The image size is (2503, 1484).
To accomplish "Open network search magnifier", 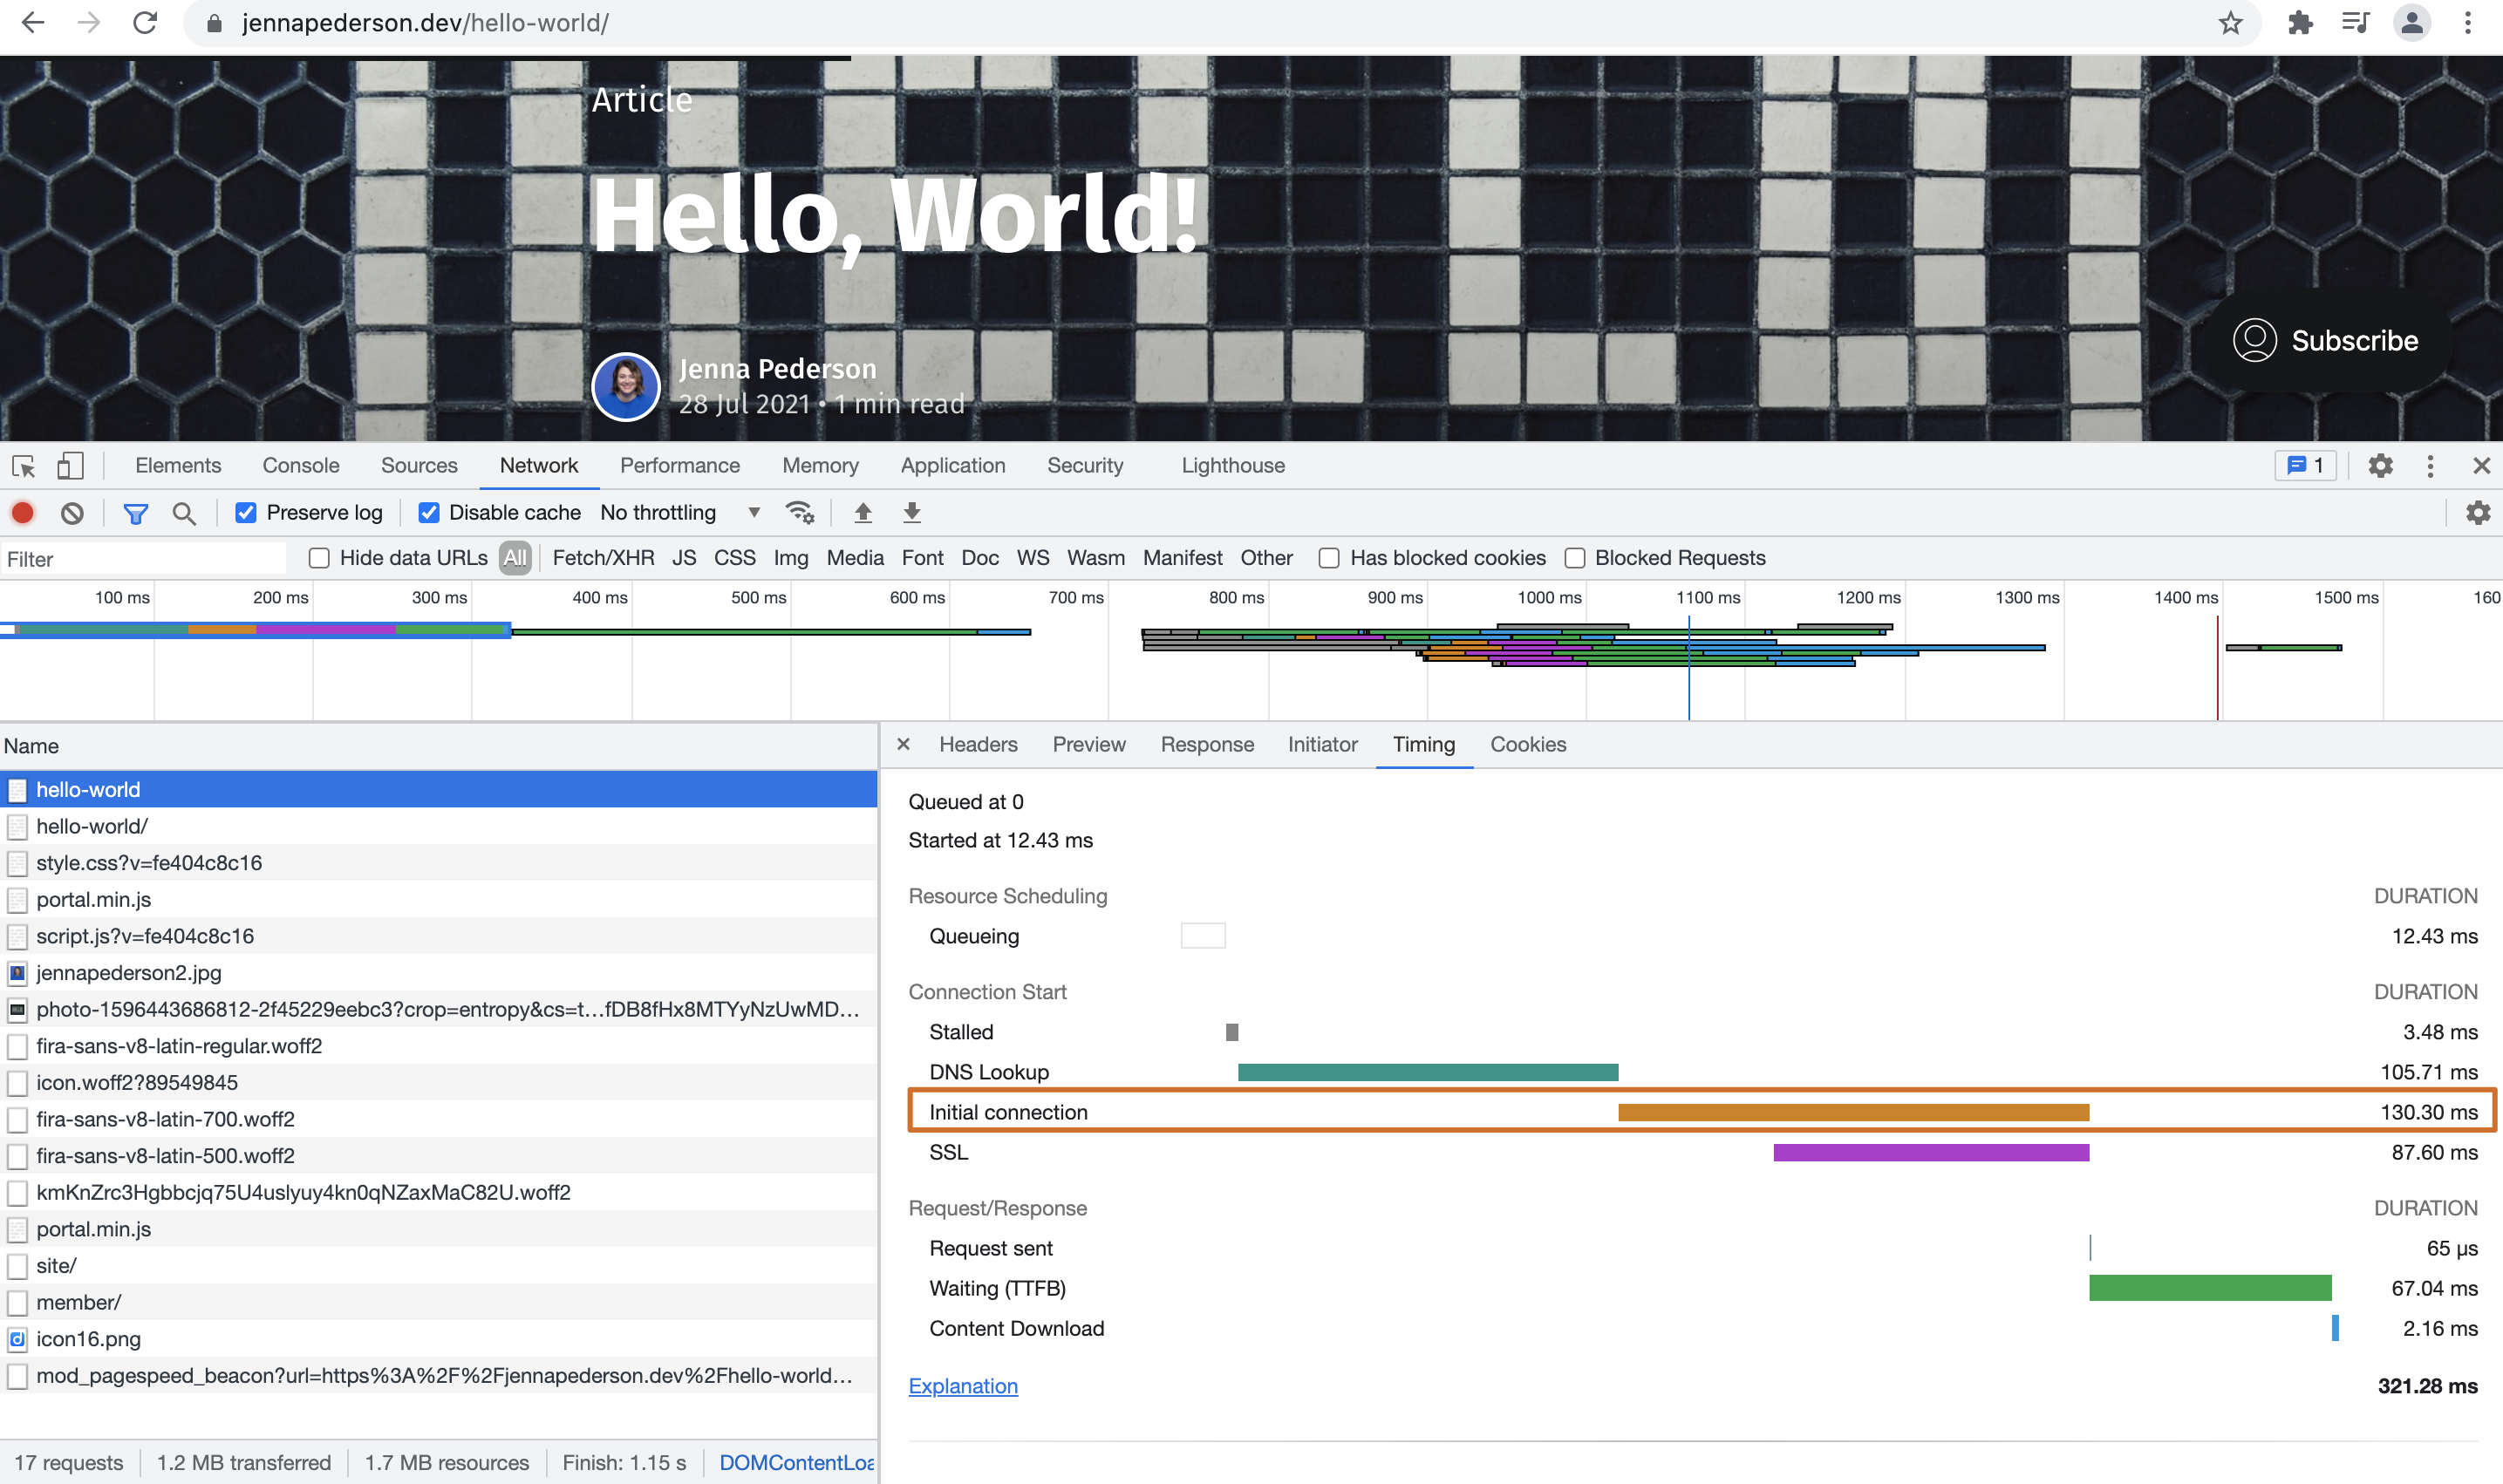I will click(183, 513).
